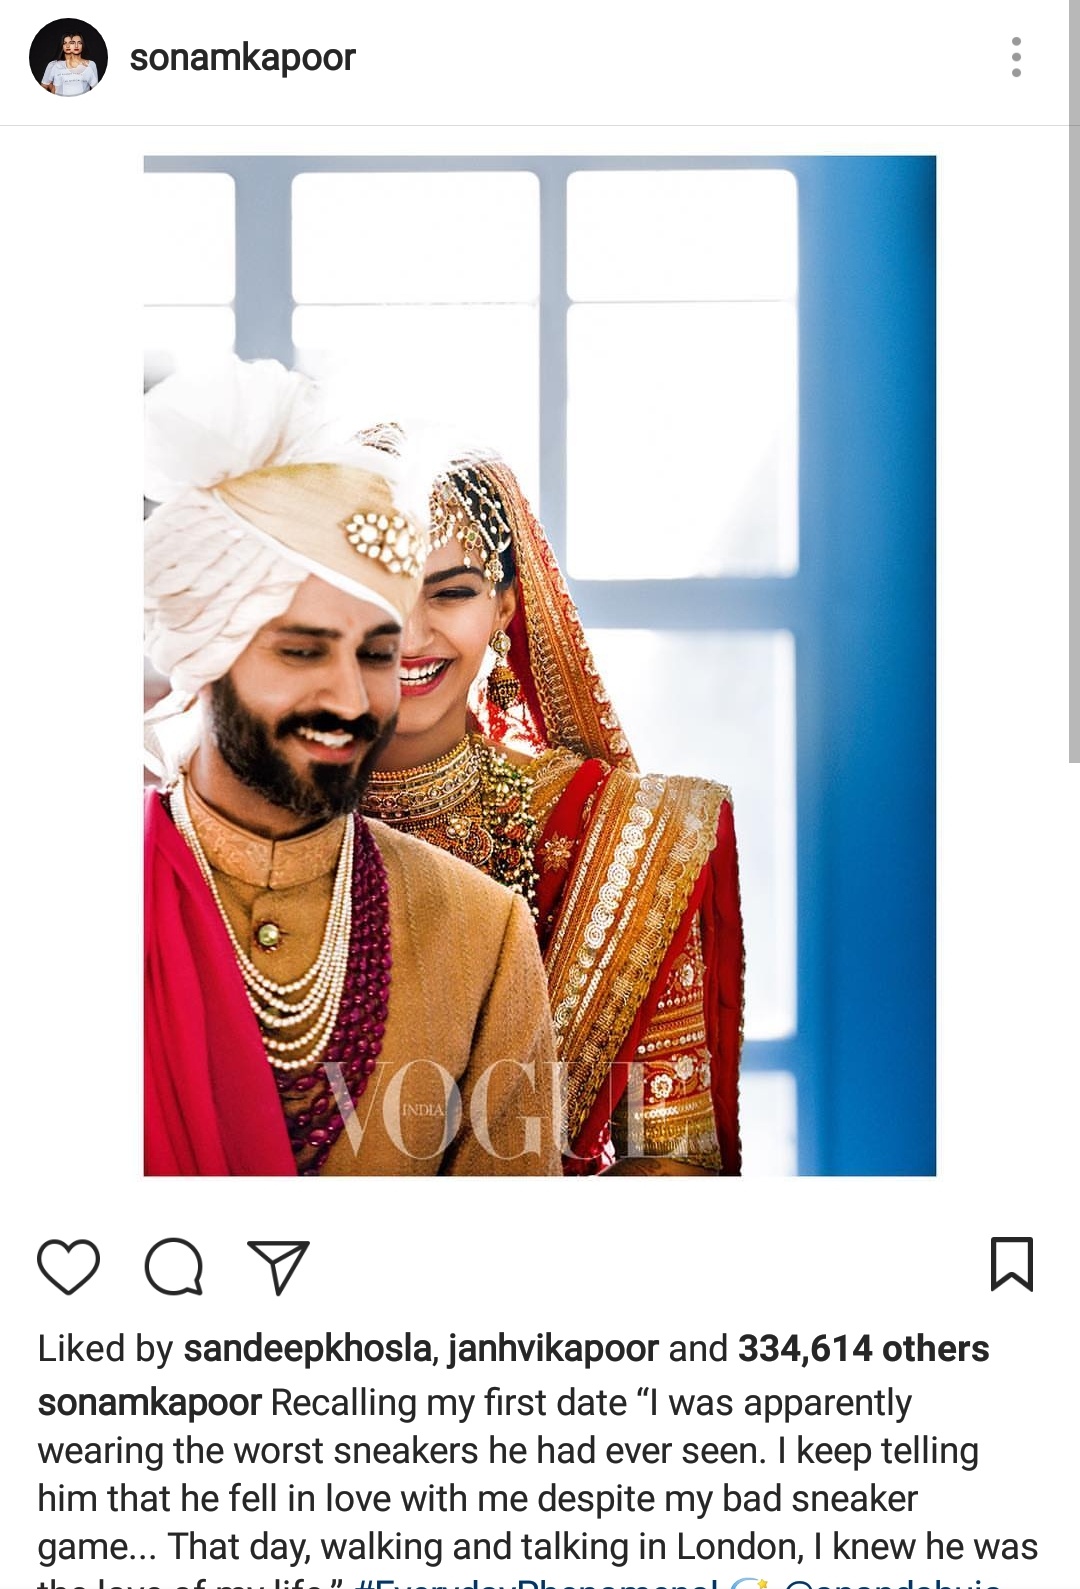Open janhvikapoor's profile from likes

click(553, 1349)
